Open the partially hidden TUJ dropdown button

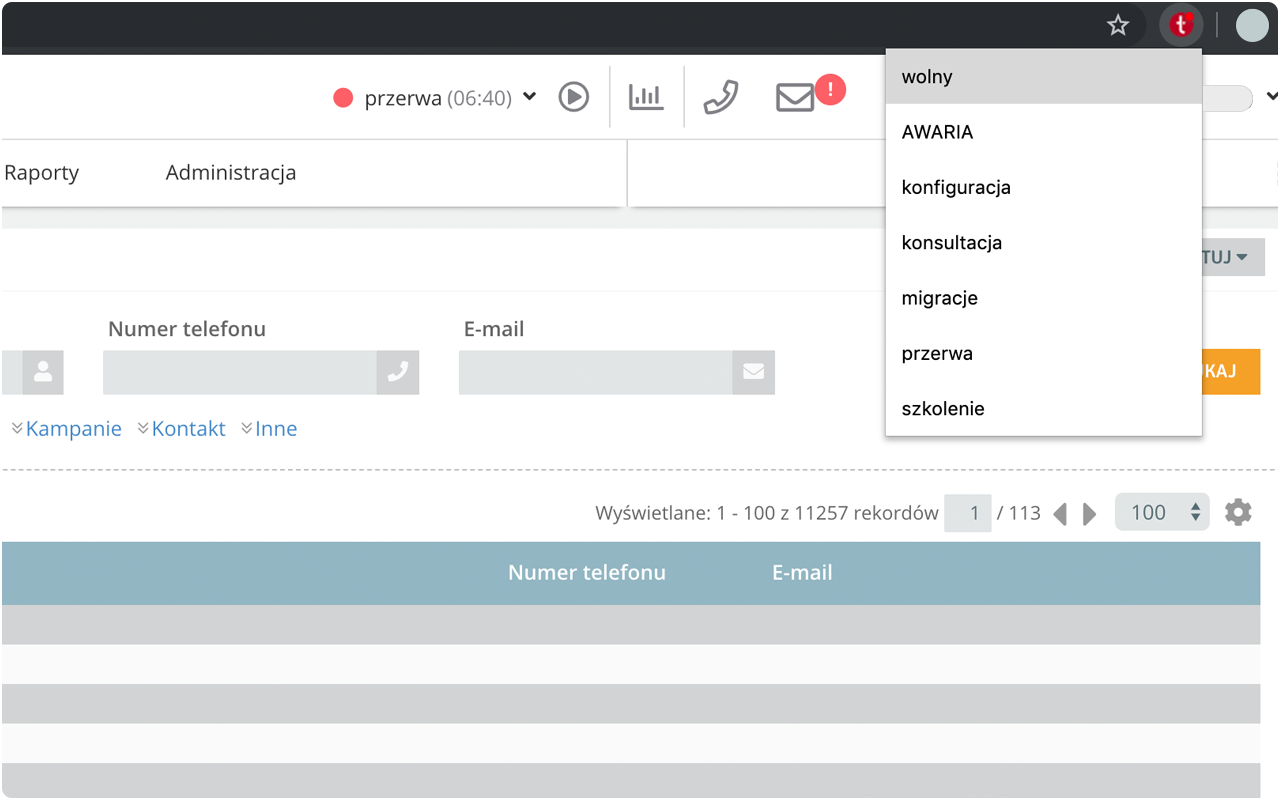pos(1233,257)
